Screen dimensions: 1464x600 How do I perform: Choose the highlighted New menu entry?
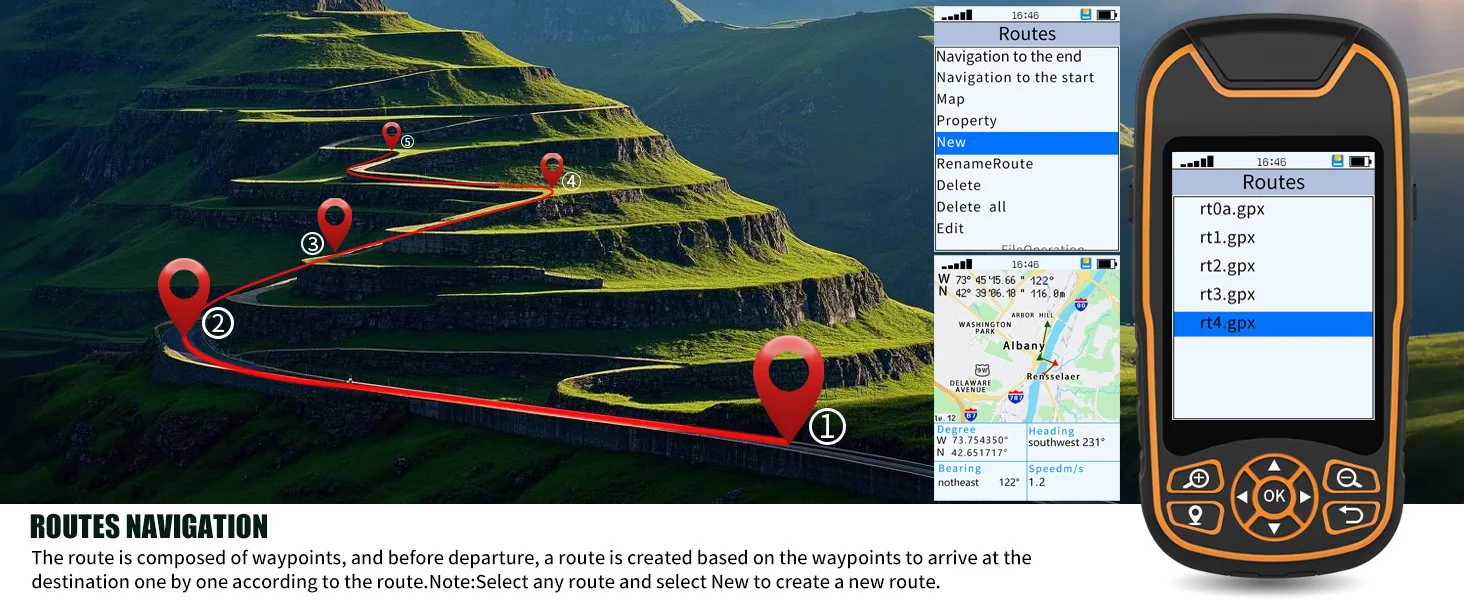point(1027,143)
